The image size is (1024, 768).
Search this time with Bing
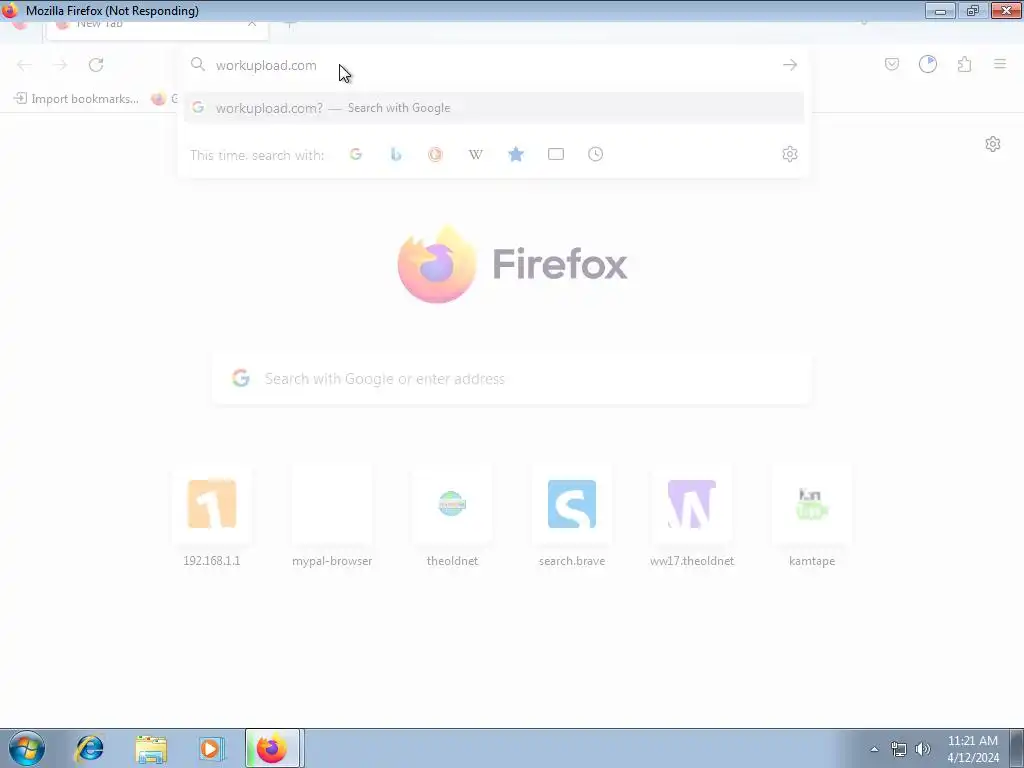click(396, 154)
